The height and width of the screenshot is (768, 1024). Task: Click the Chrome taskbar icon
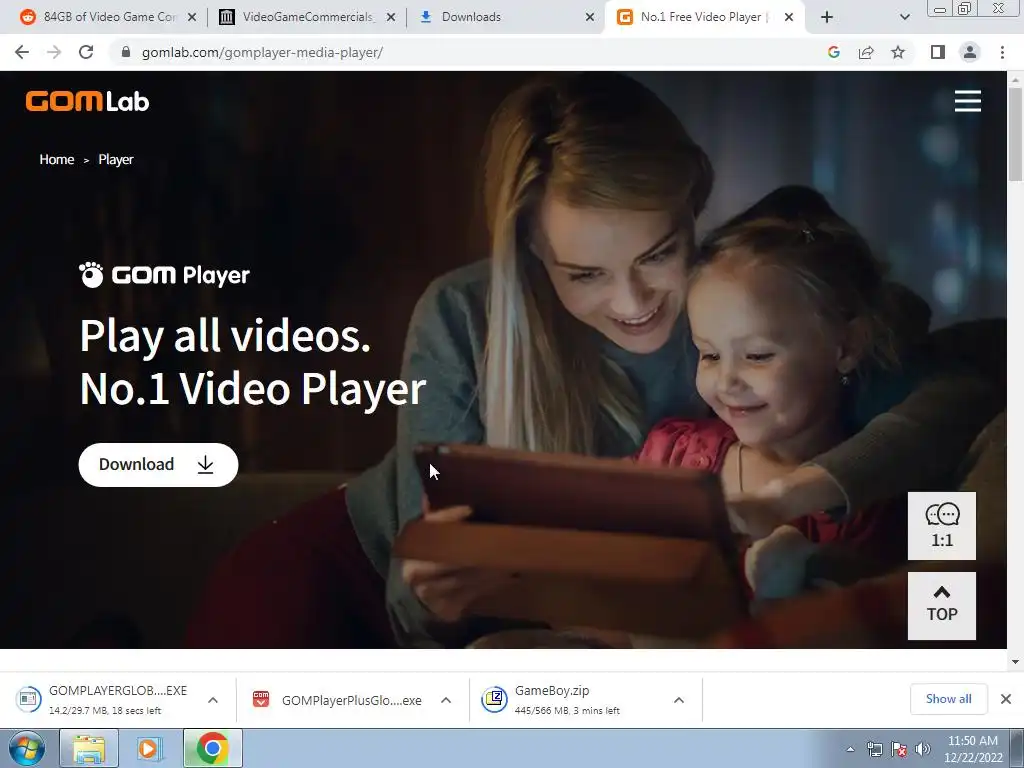212,748
